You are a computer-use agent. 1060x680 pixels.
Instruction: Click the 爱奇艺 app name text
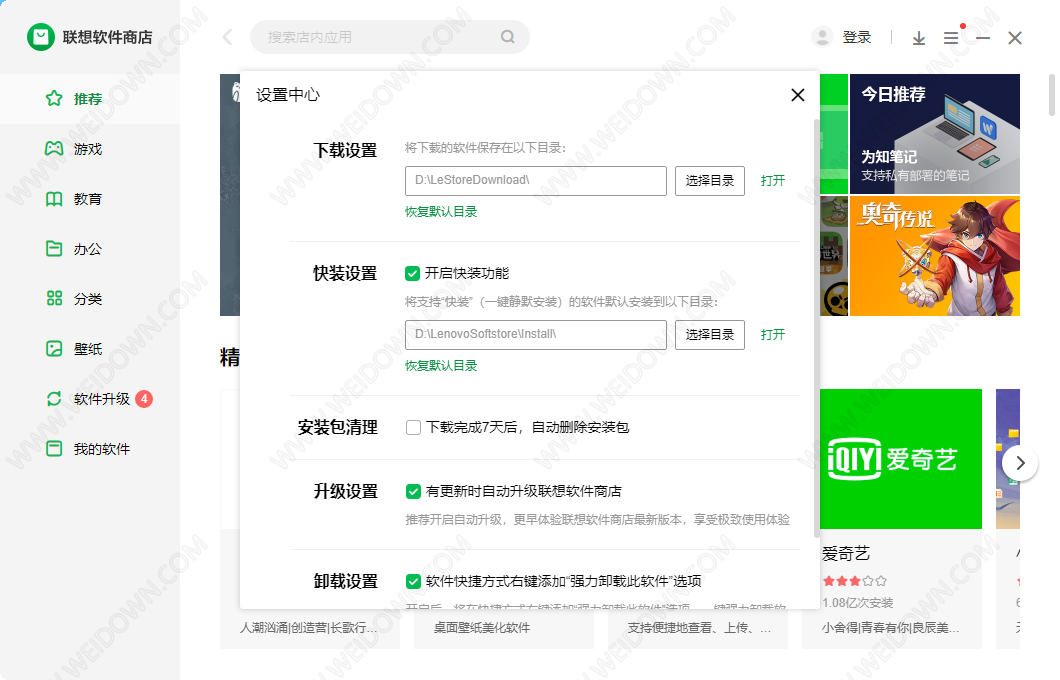coord(846,554)
